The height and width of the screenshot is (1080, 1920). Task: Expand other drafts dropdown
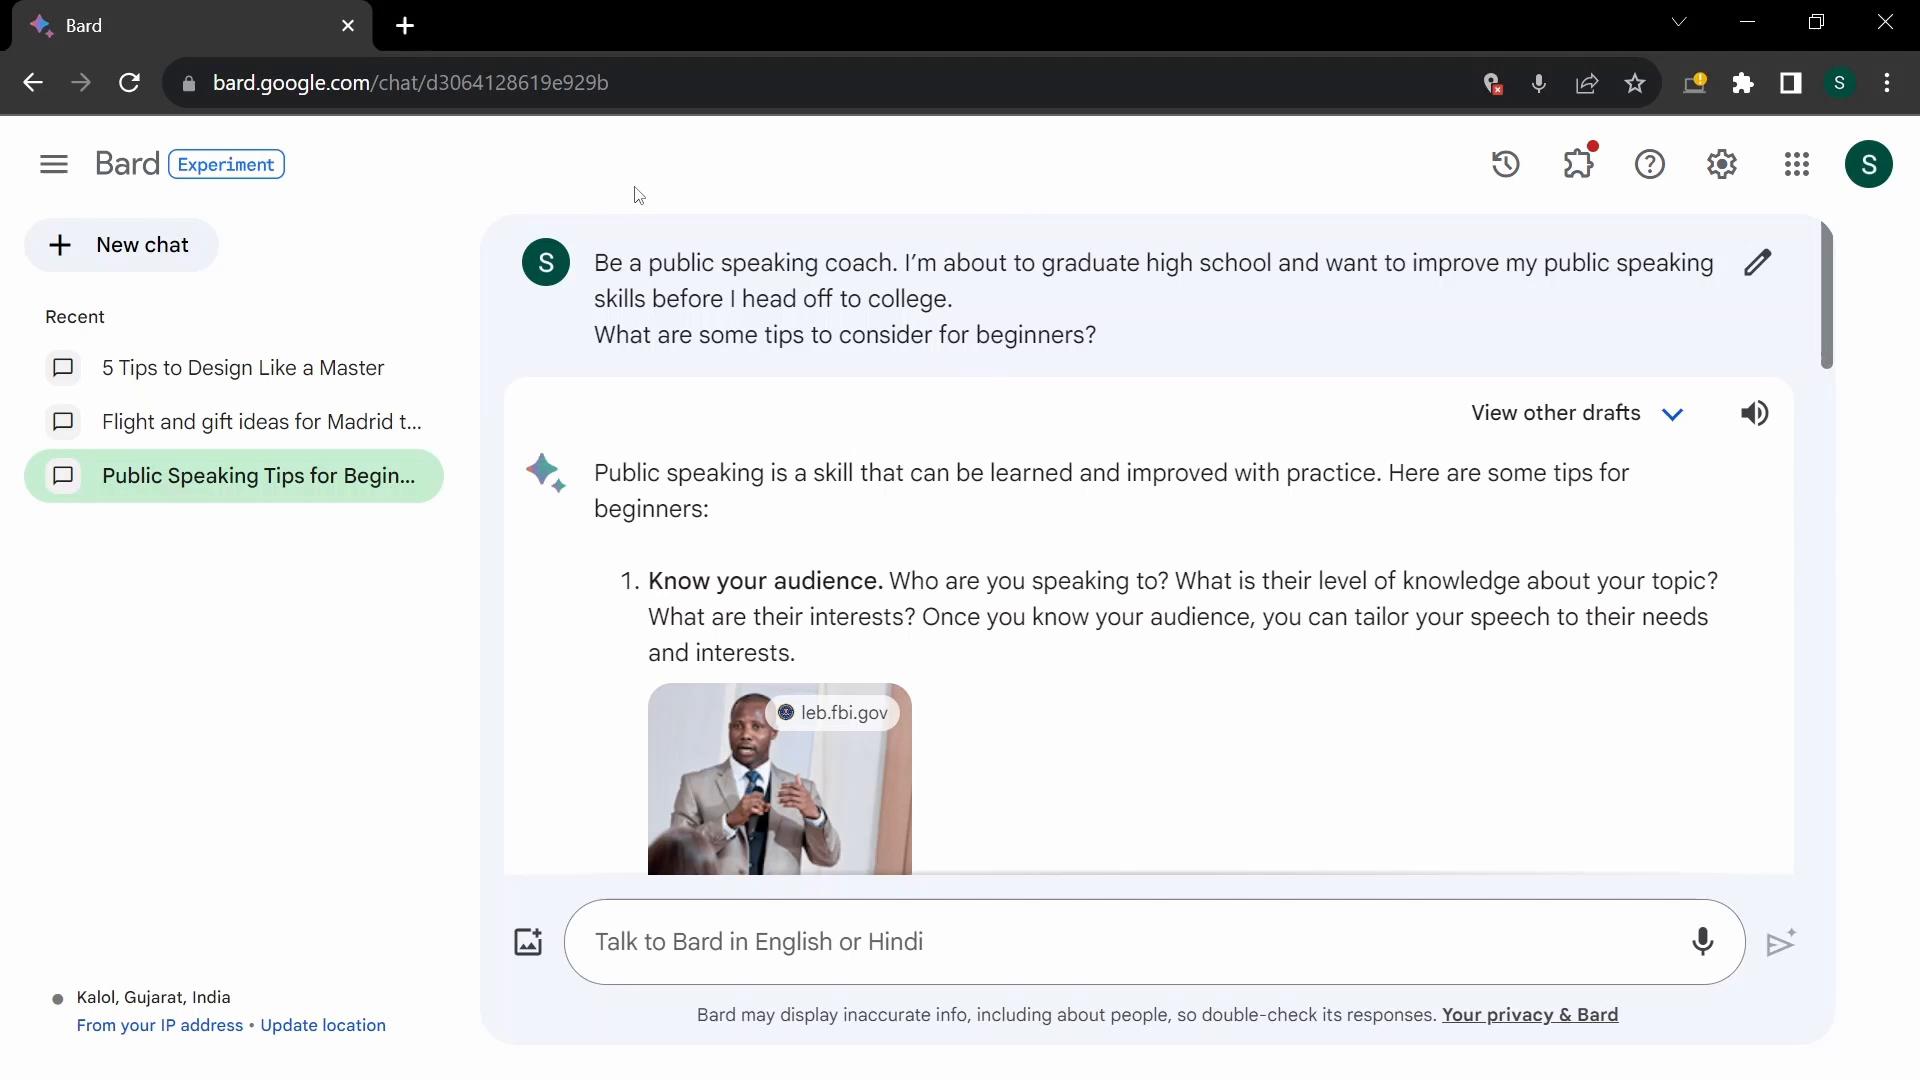click(x=1671, y=413)
